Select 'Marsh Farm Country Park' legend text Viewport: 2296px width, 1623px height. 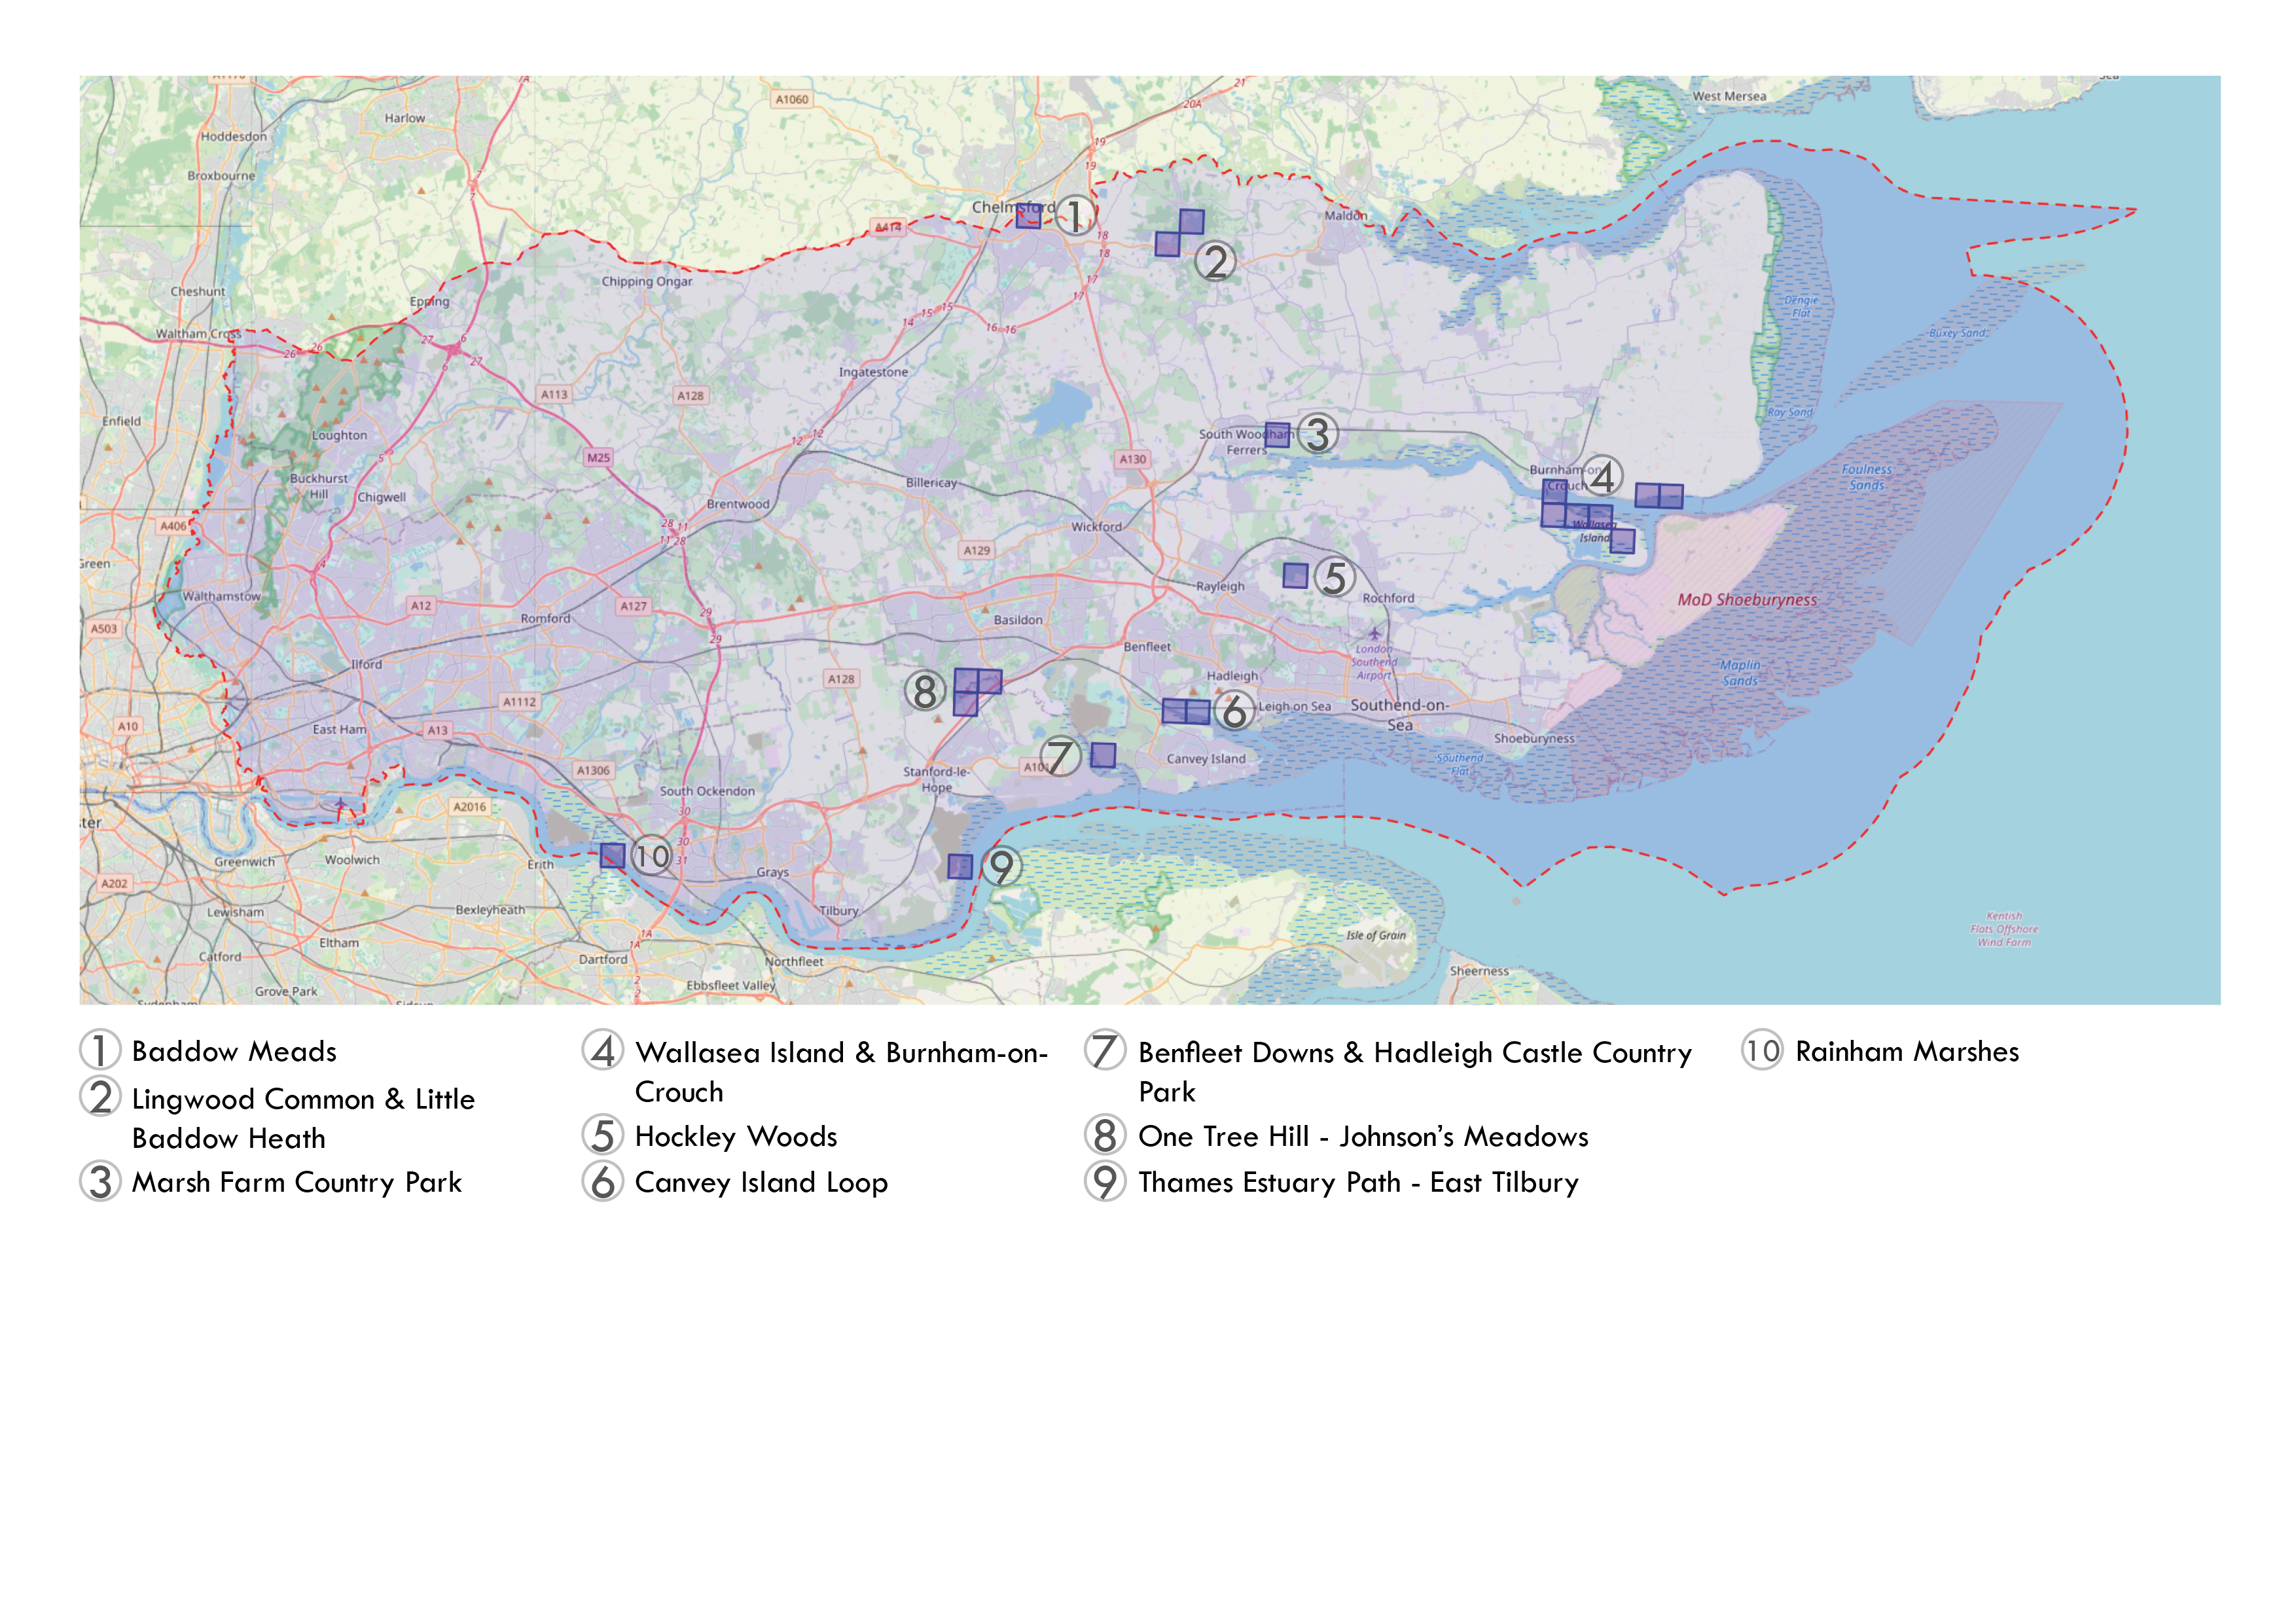297,1183
